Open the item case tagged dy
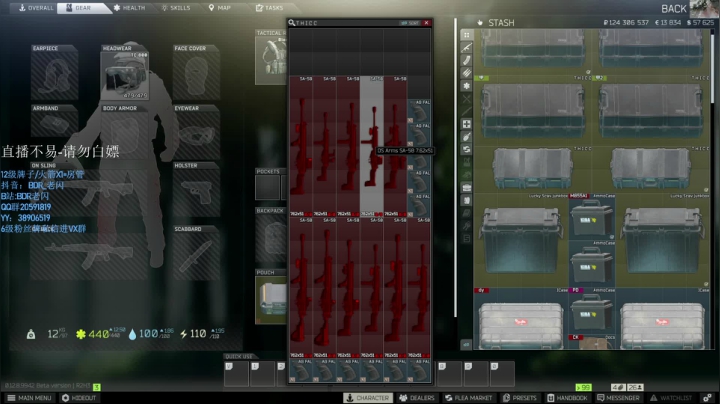 point(521,319)
